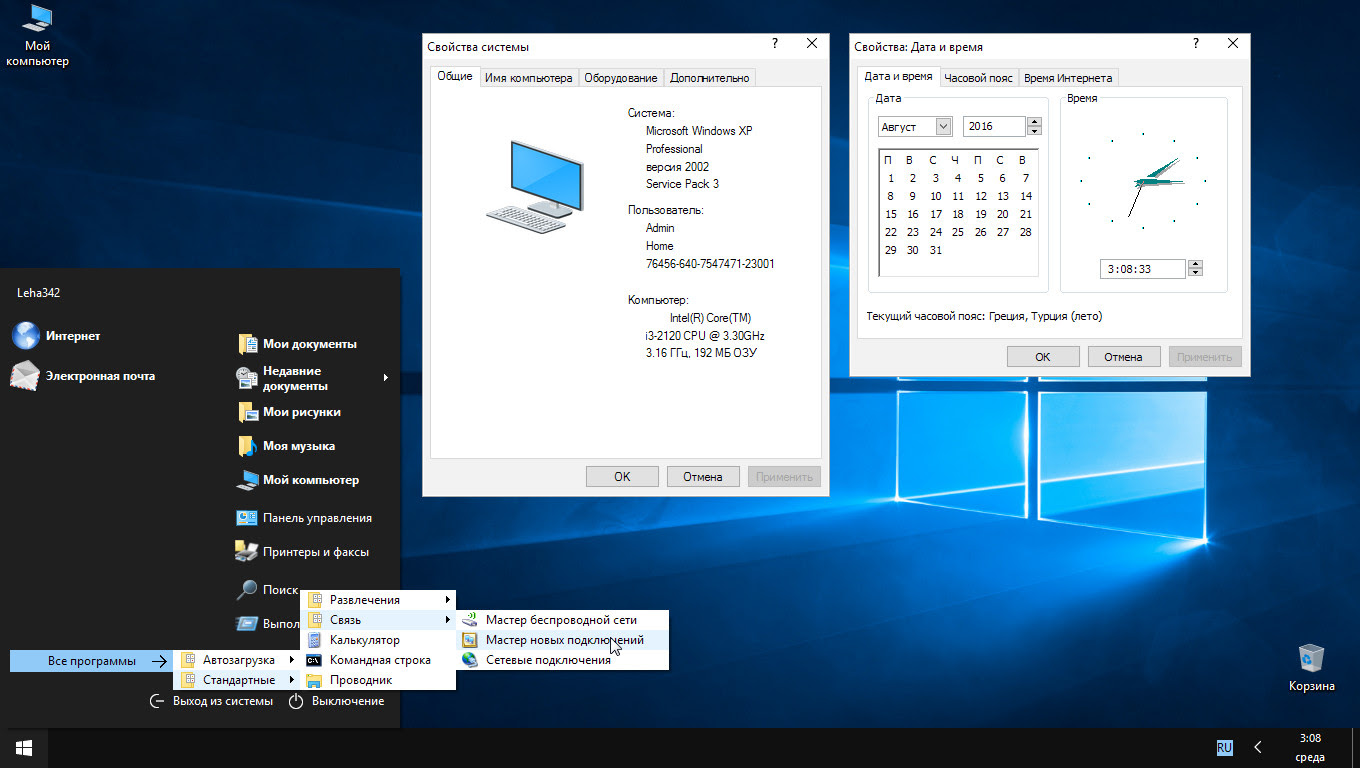Select day 7 in the calendar
This screenshot has height=768, width=1360.
pos(1026,178)
